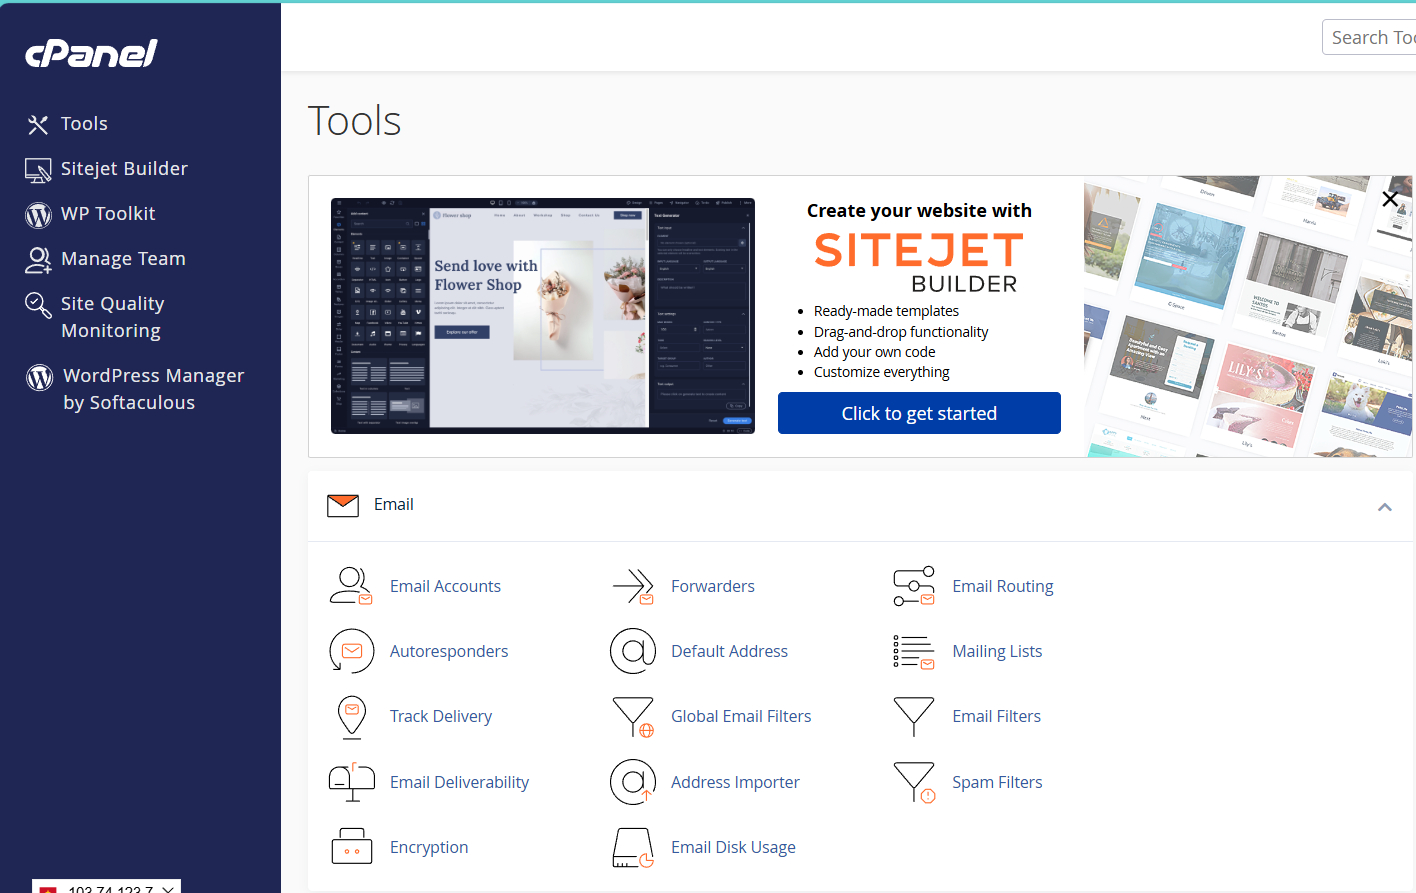The image size is (1416, 893).
Task: Open the Track Delivery link
Action: (441, 716)
